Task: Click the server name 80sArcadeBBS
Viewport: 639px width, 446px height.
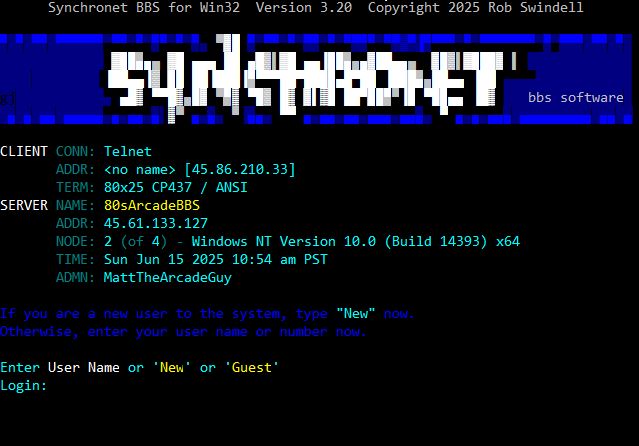Action: click(x=152, y=205)
